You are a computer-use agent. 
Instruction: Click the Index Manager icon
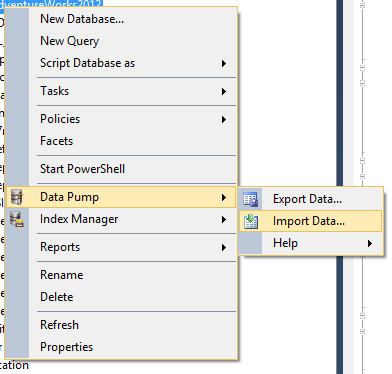point(17,219)
